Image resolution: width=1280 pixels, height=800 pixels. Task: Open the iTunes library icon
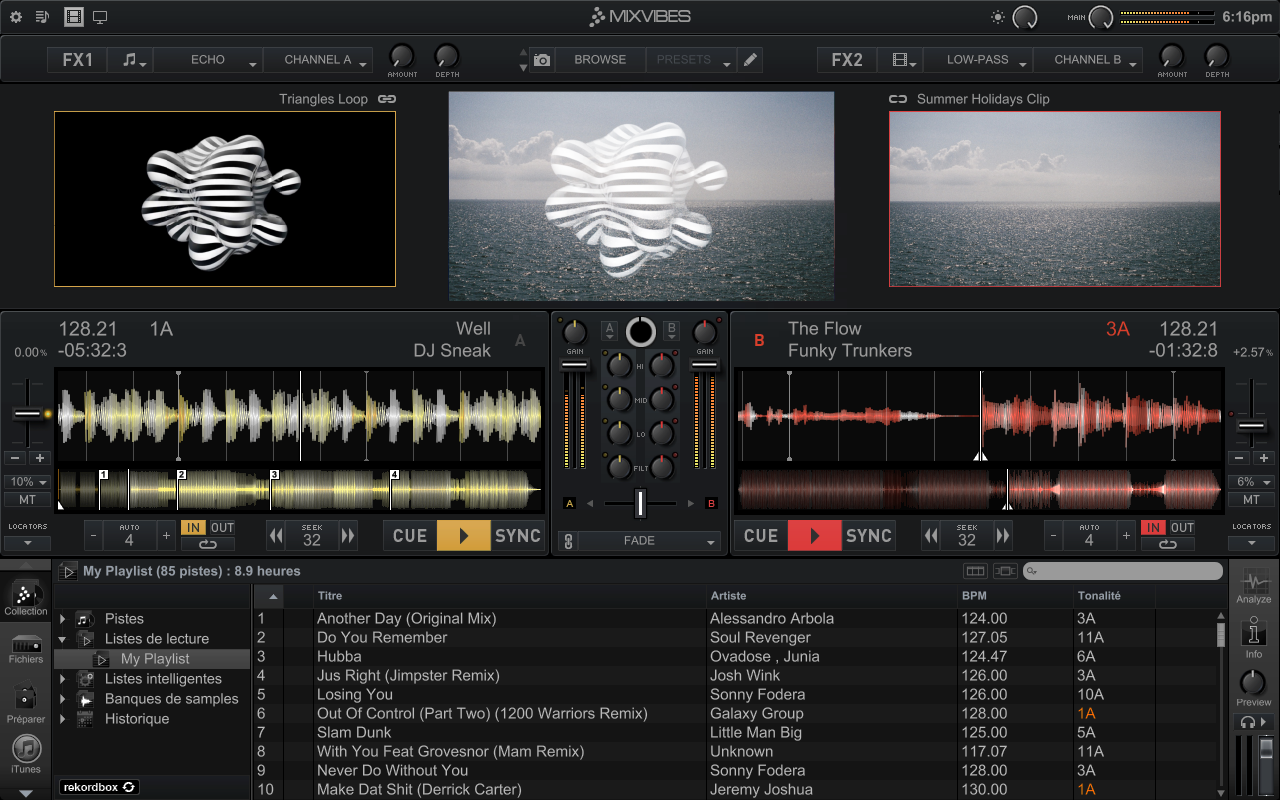[26, 752]
